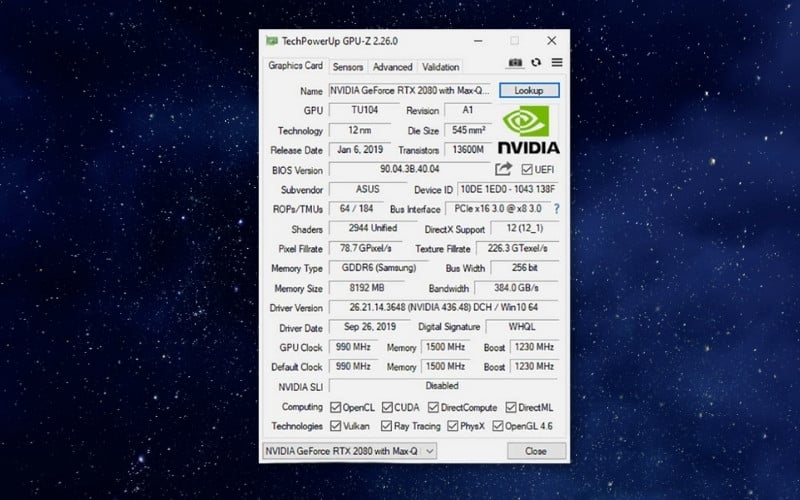Click the Memory Size value 8192 MB
Image resolution: width=800 pixels, height=500 pixels.
(x=367, y=288)
